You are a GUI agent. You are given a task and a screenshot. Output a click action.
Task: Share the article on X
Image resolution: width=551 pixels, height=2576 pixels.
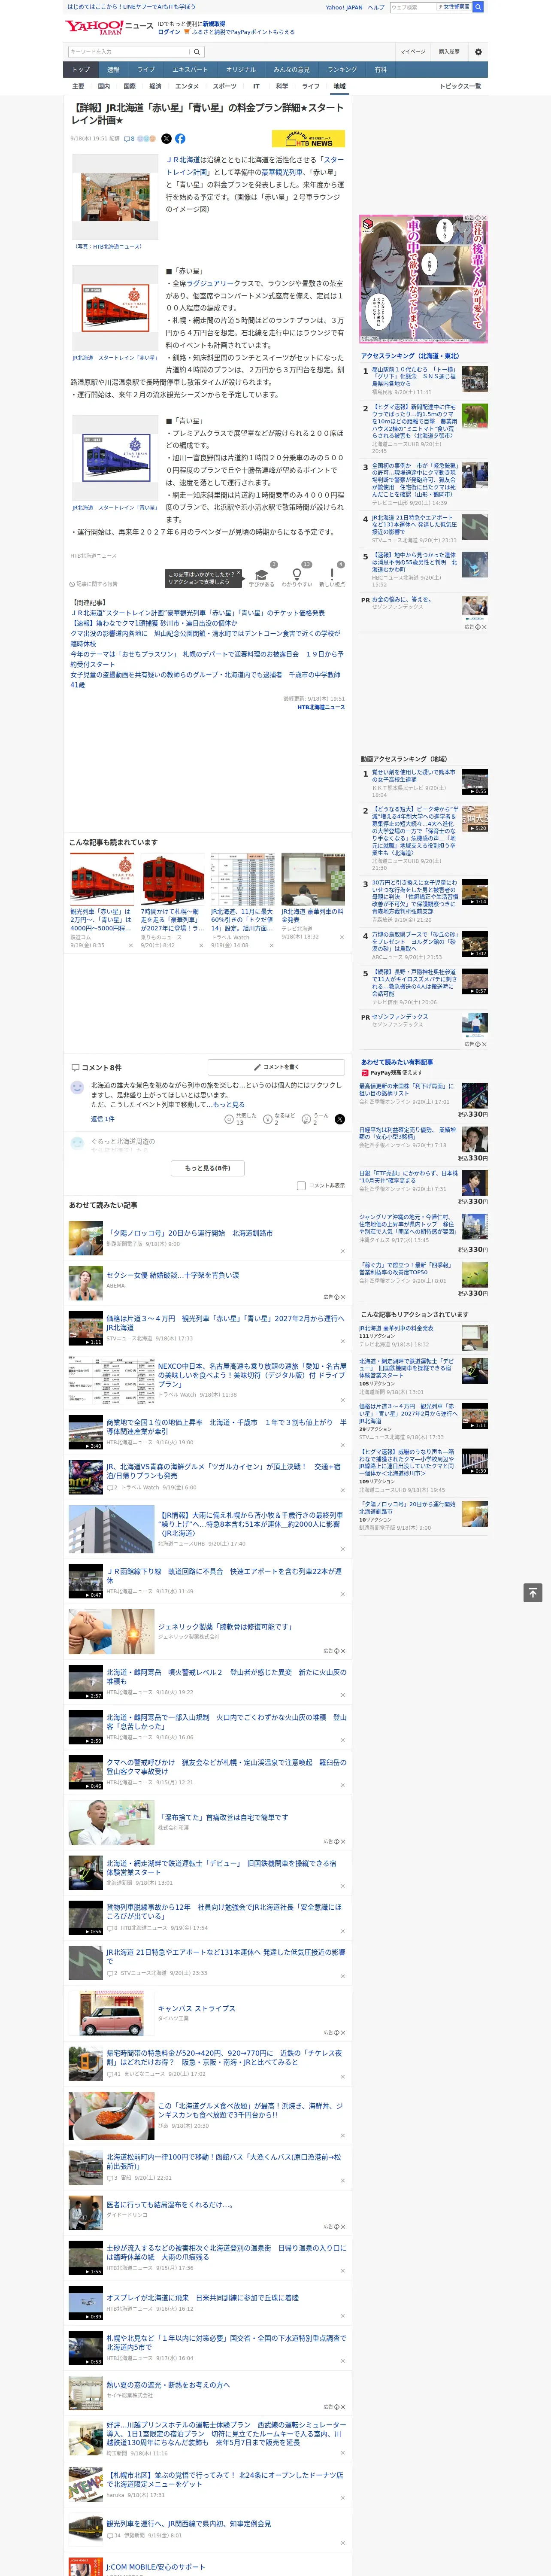click(x=166, y=139)
